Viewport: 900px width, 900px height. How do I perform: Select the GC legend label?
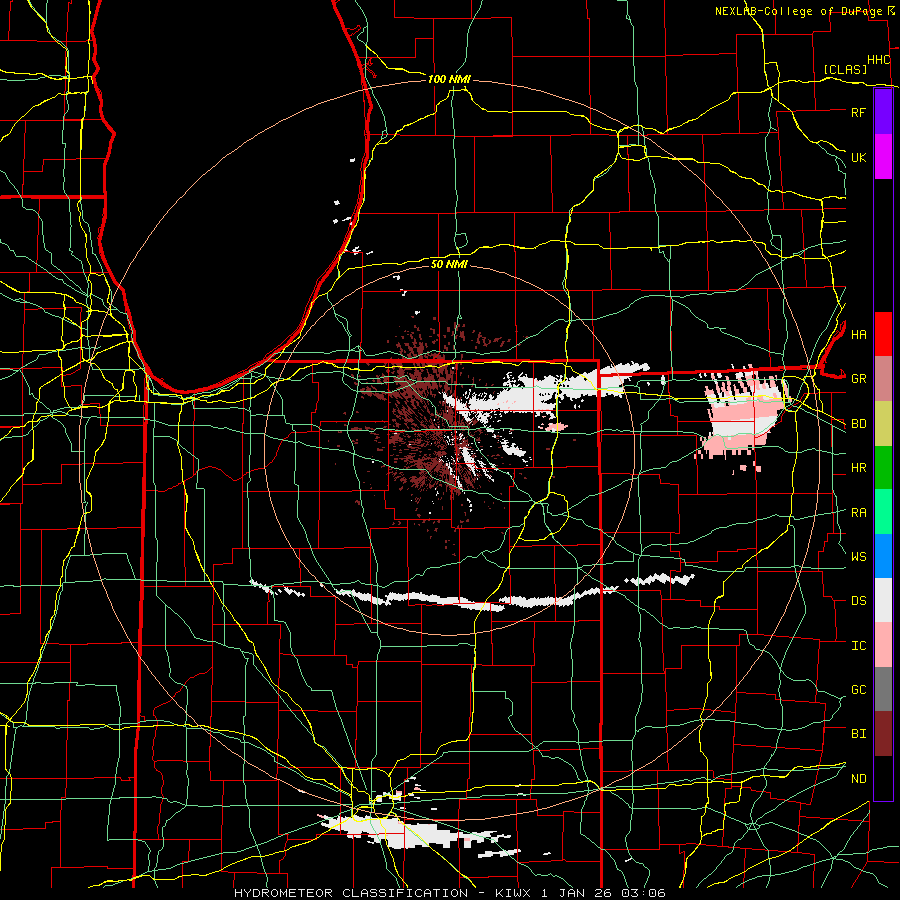tap(858, 690)
